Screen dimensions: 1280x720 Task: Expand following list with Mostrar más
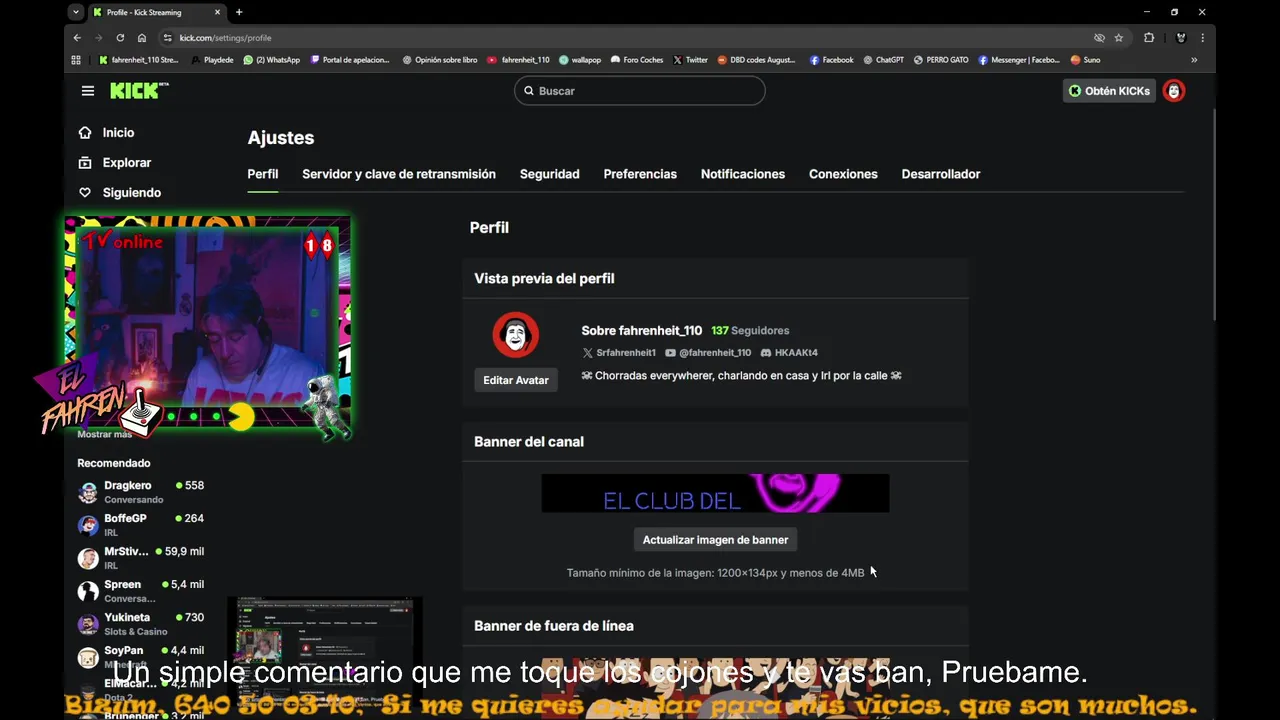(x=104, y=434)
